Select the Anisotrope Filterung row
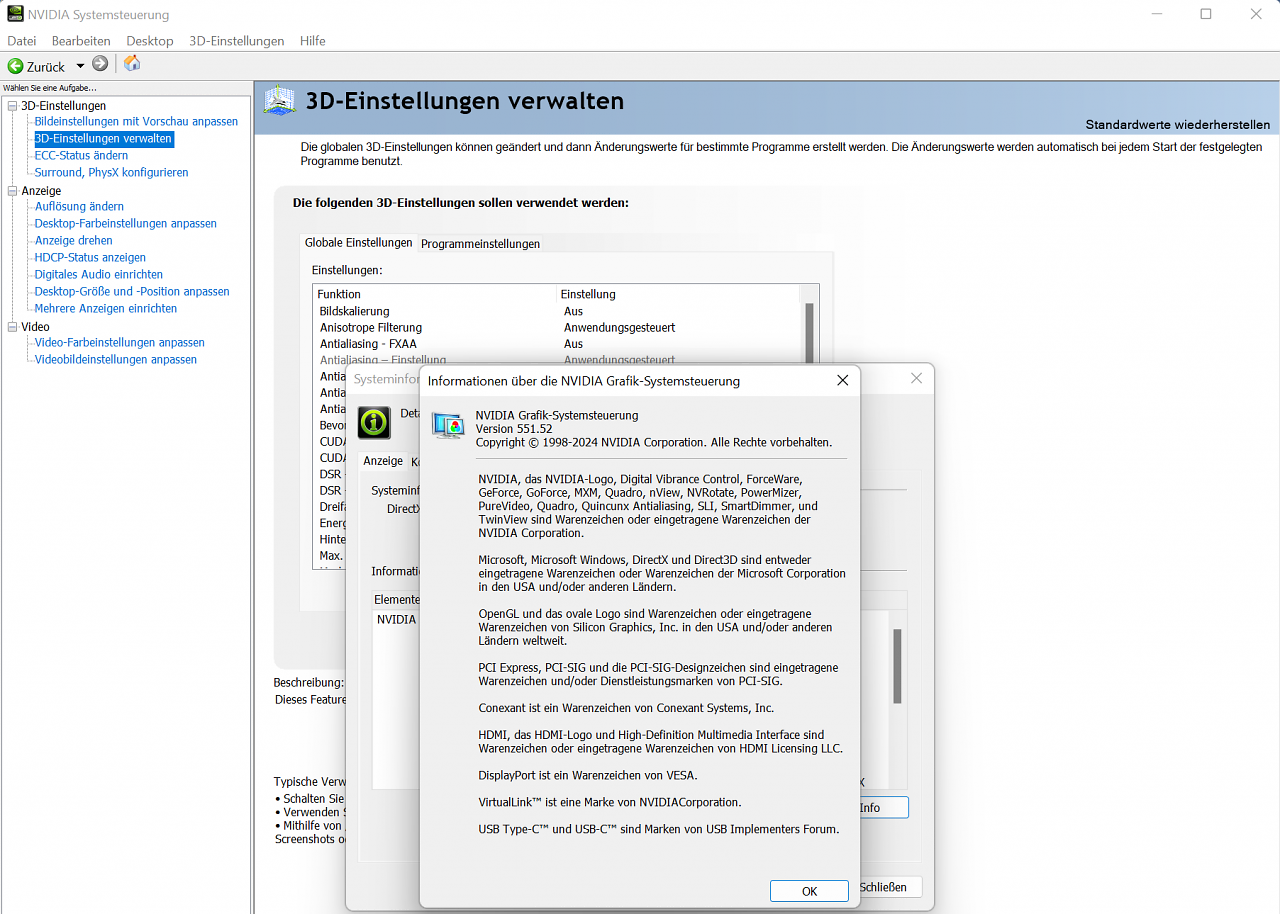The height and width of the screenshot is (914, 1280). 557,328
